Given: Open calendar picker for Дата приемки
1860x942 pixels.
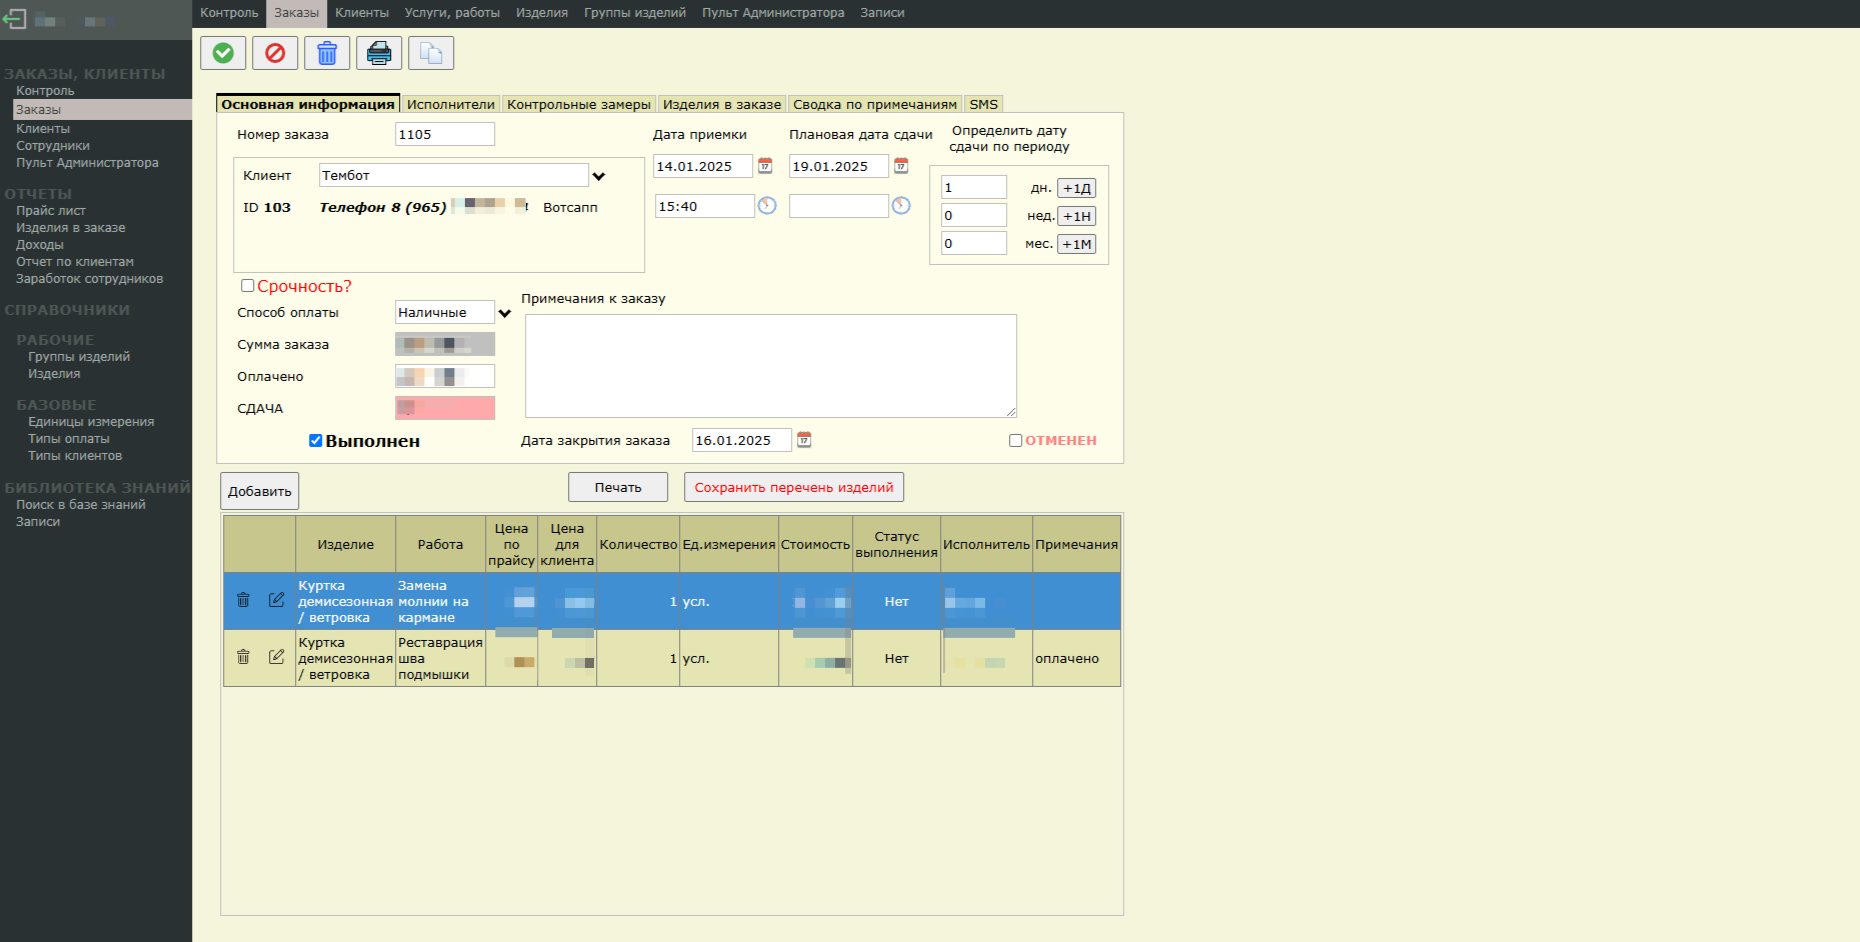Looking at the screenshot, I should (765, 166).
